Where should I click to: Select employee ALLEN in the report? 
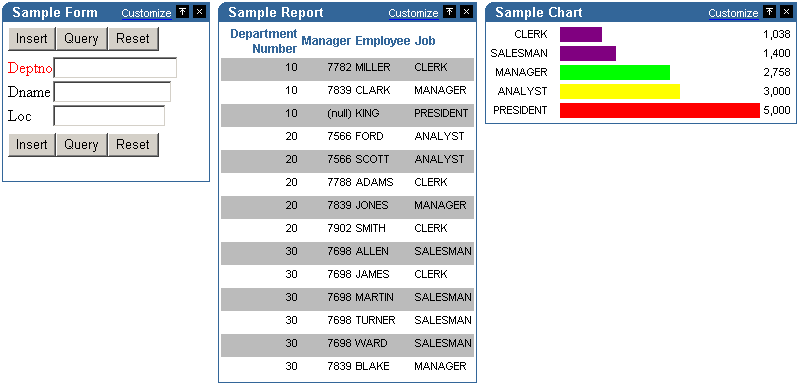pos(372,251)
